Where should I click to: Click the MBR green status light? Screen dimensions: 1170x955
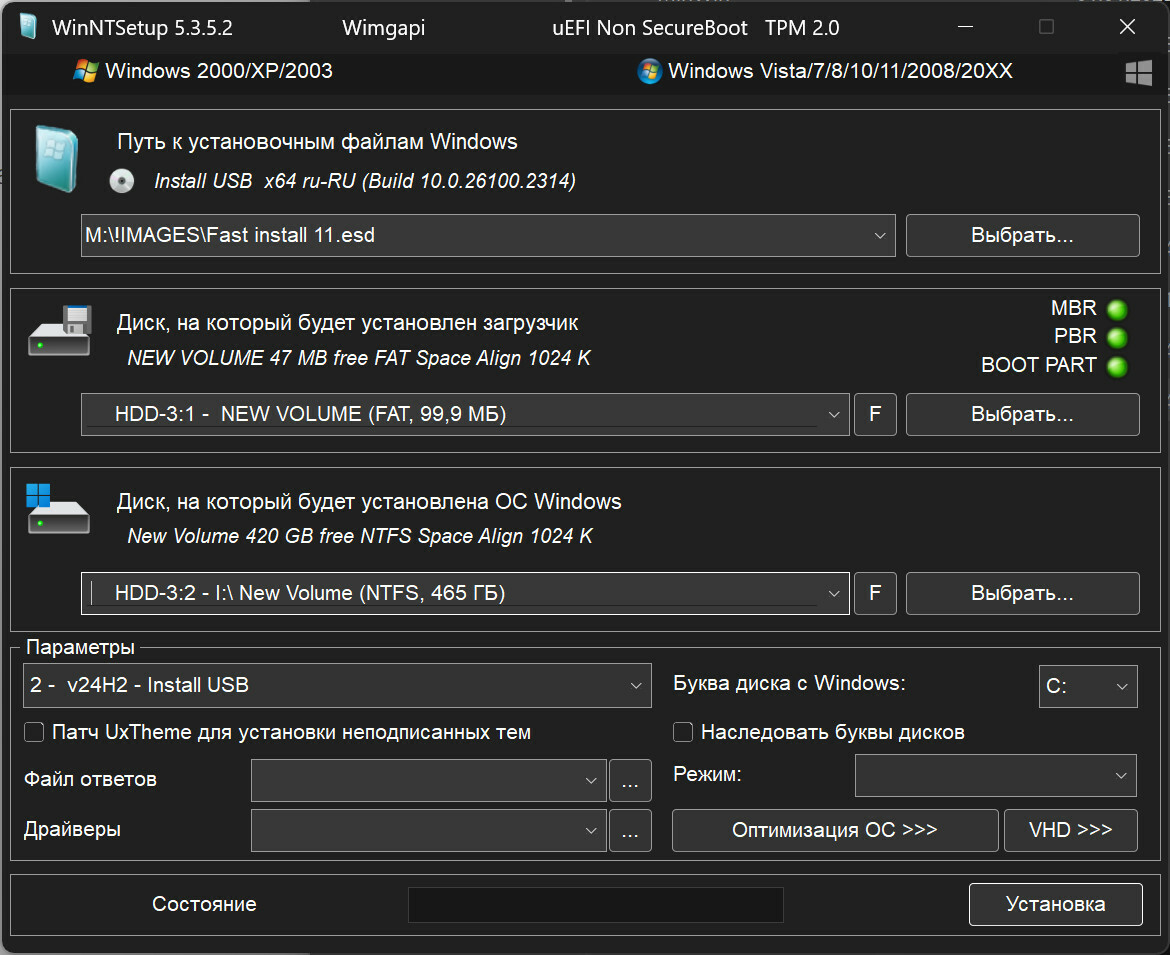coord(1117,309)
